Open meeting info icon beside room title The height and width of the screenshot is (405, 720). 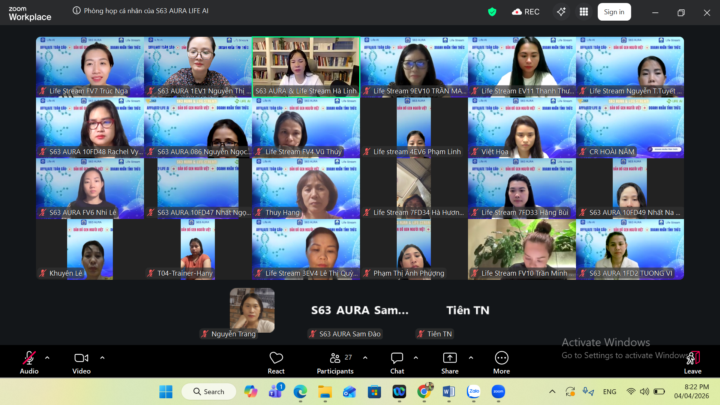coord(77,11)
